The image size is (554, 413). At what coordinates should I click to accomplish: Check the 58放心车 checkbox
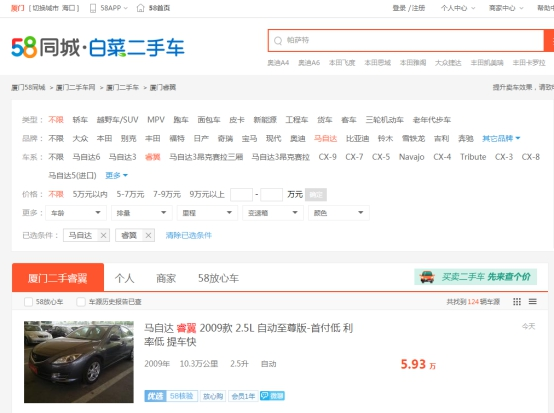28,302
